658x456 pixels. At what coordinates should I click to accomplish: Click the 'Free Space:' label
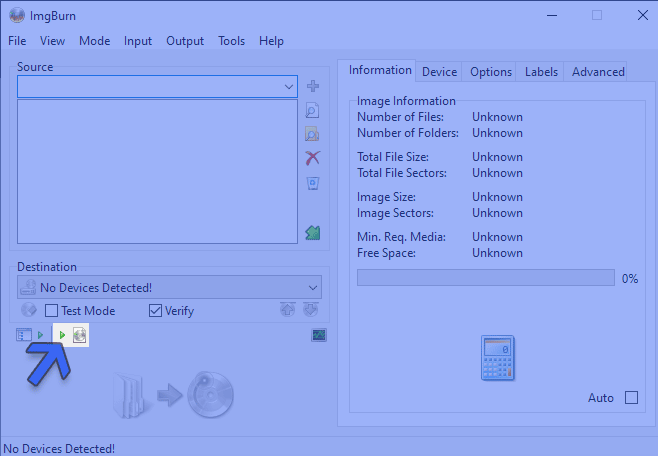tap(386, 253)
